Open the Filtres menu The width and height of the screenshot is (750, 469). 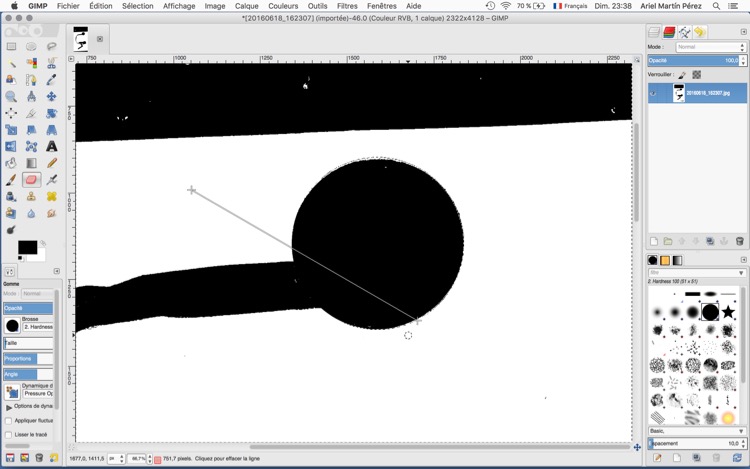point(347,6)
